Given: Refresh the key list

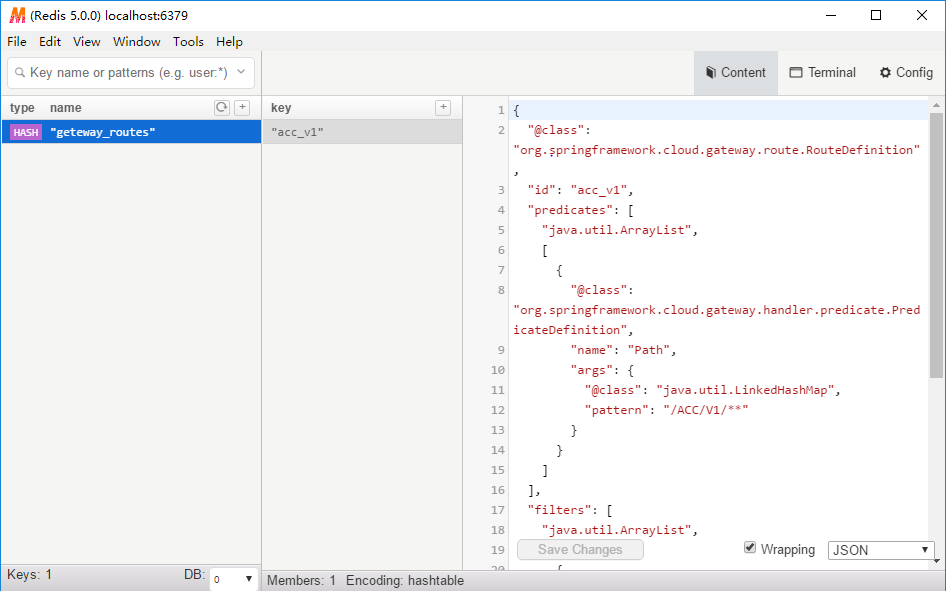Looking at the screenshot, I should (x=222, y=107).
